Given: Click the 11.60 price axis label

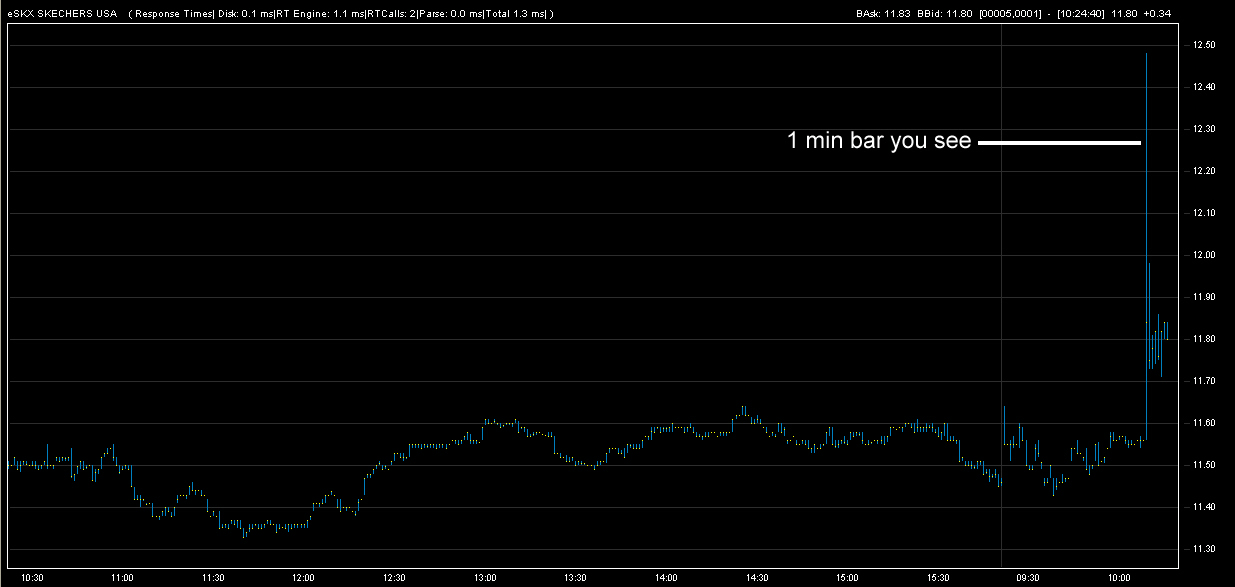Looking at the screenshot, I should point(1203,424).
